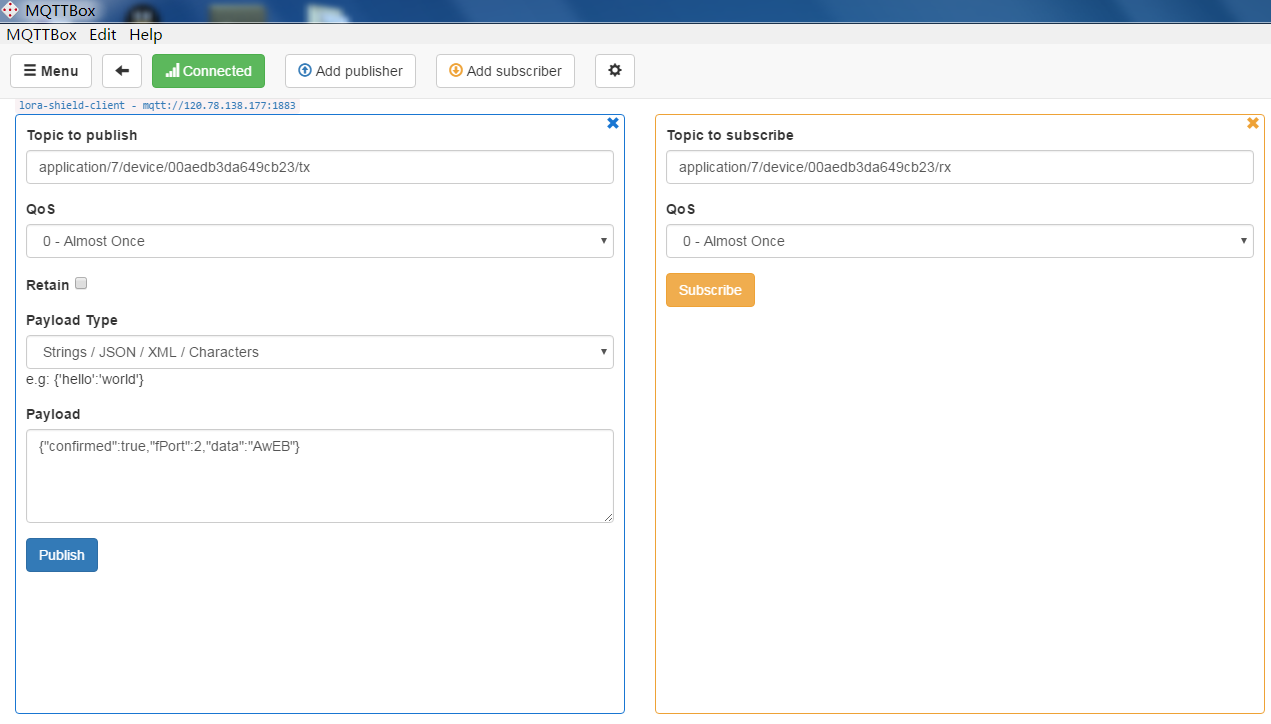Open the MQTTBox menu

point(42,34)
